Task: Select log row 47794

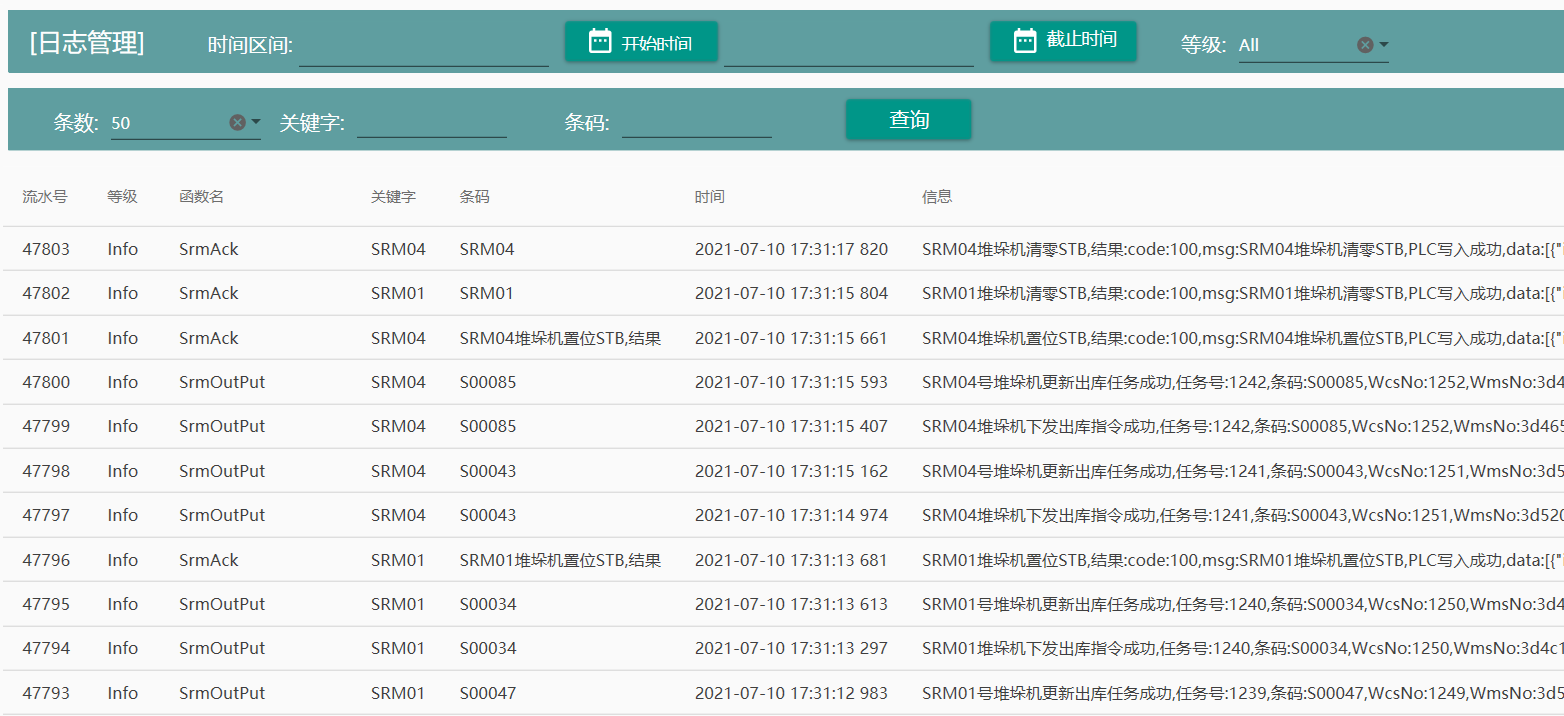Action: click(782, 648)
